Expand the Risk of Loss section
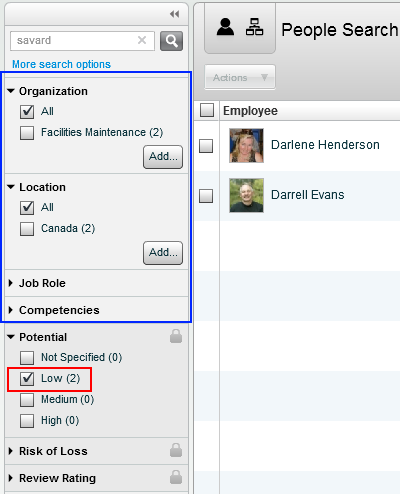The image size is (400, 494). (x=11, y=451)
